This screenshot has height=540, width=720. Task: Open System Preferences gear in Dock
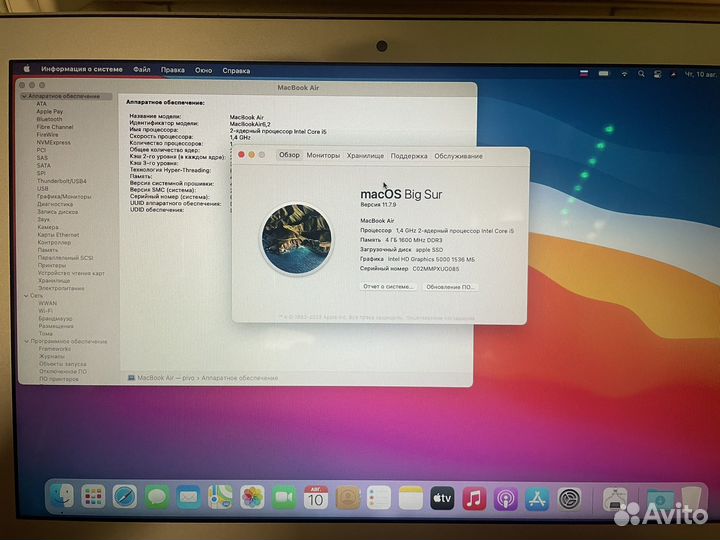[569, 499]
